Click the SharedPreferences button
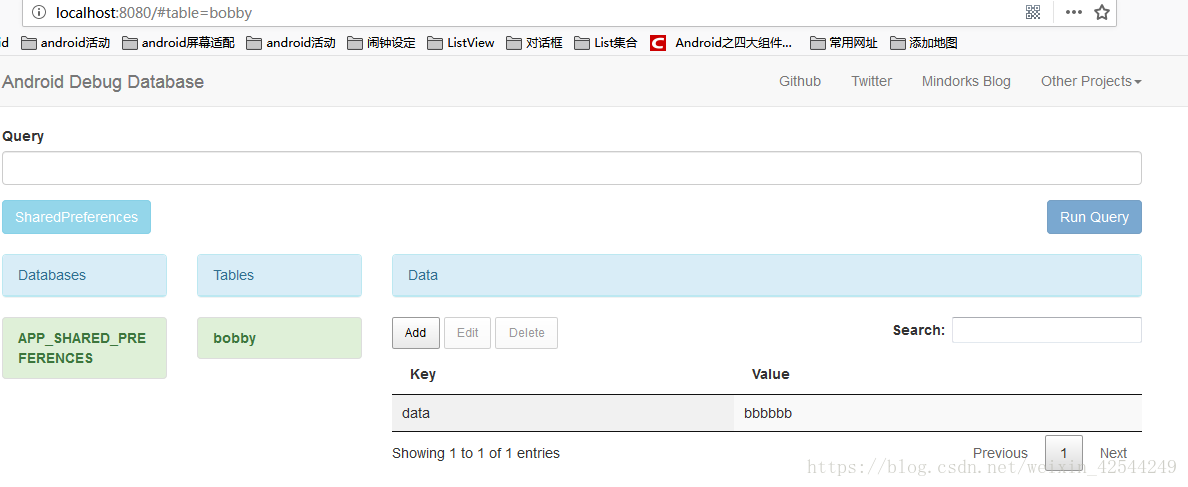1188x487 pixels. pos(77,217)
